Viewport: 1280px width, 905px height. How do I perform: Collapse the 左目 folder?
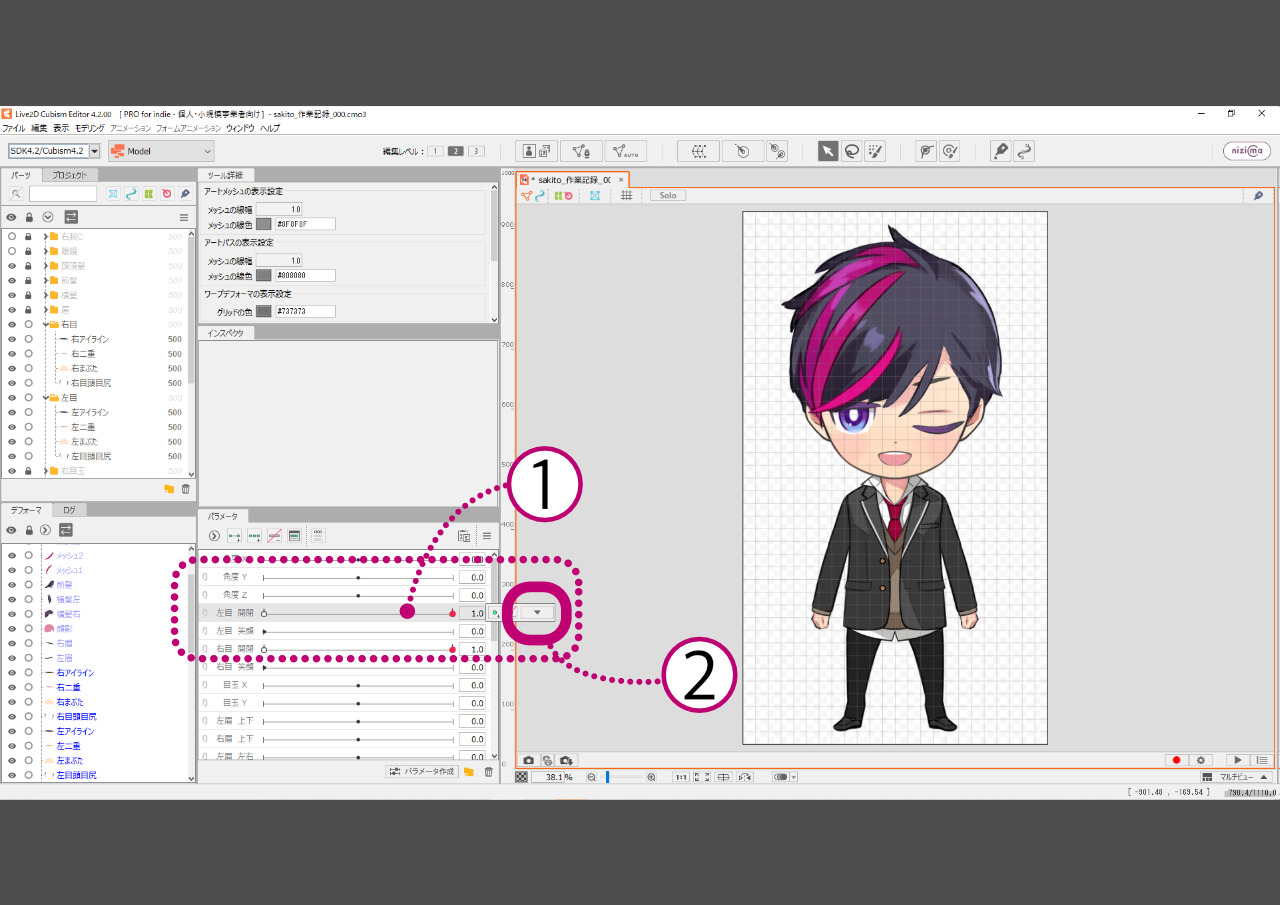tap(46, 398)
